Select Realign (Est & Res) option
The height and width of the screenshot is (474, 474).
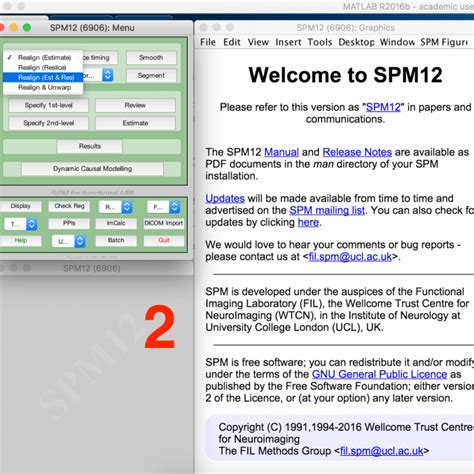point(43,77)
